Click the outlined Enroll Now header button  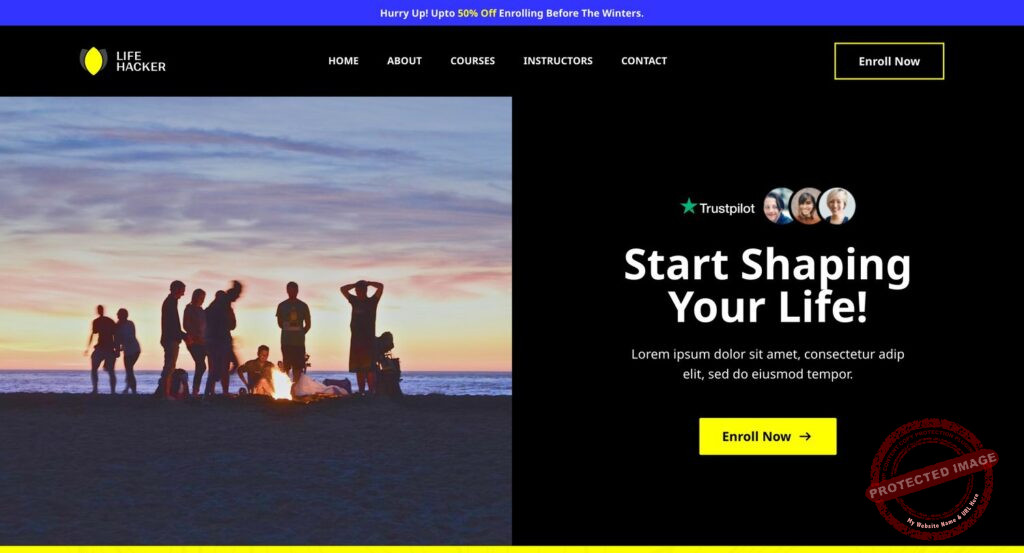click(889, 61)
